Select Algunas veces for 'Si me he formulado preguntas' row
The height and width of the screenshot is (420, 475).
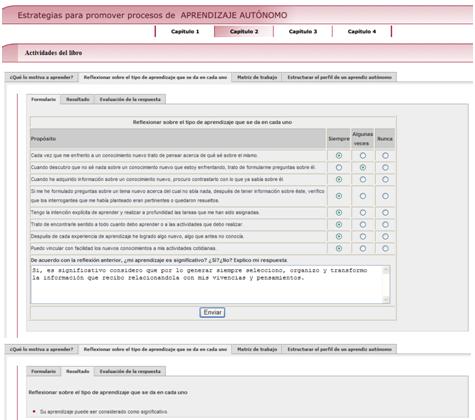click(x=363, y=196)
